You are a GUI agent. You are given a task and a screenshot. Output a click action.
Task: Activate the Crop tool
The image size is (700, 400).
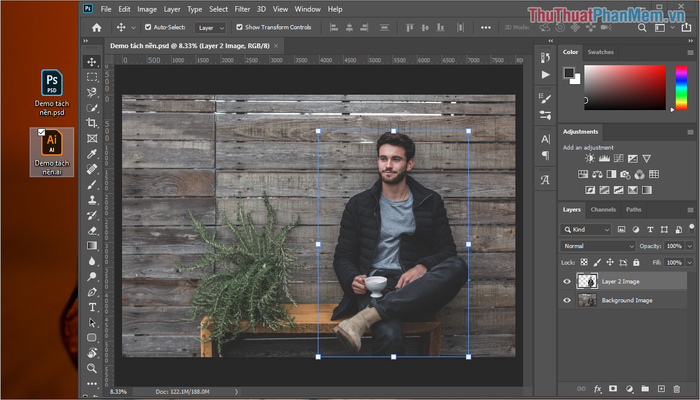pyautogui.click(x=92, y=123)
